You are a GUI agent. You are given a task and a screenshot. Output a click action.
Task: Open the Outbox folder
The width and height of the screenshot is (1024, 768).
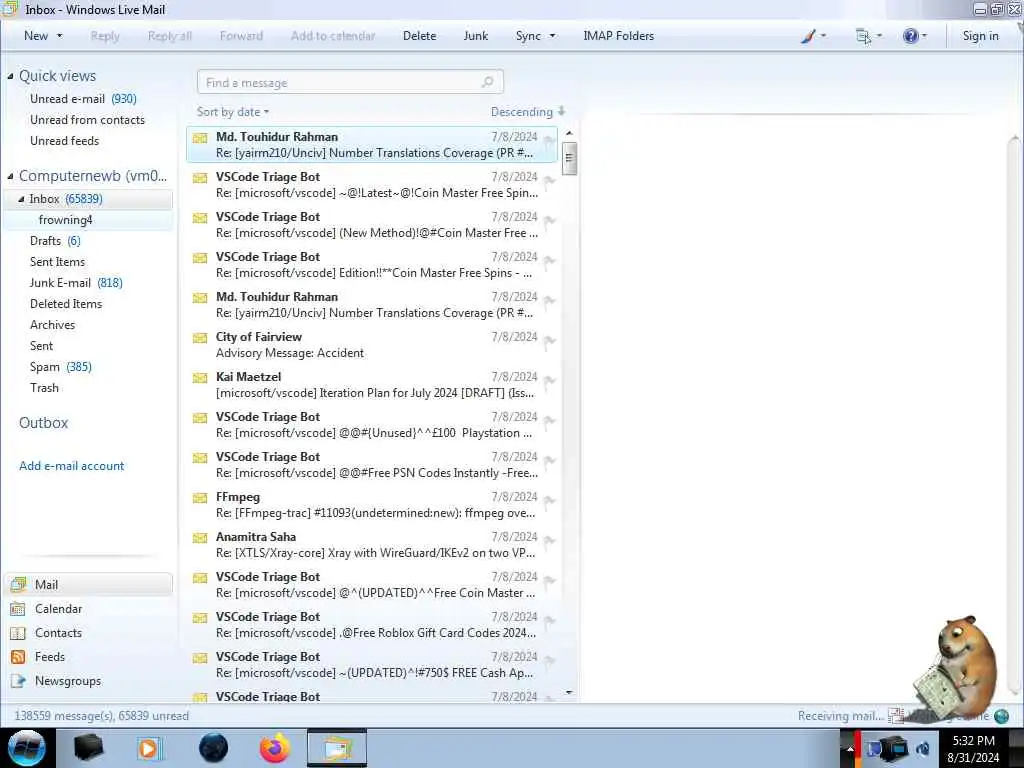[x=43, y=423]
